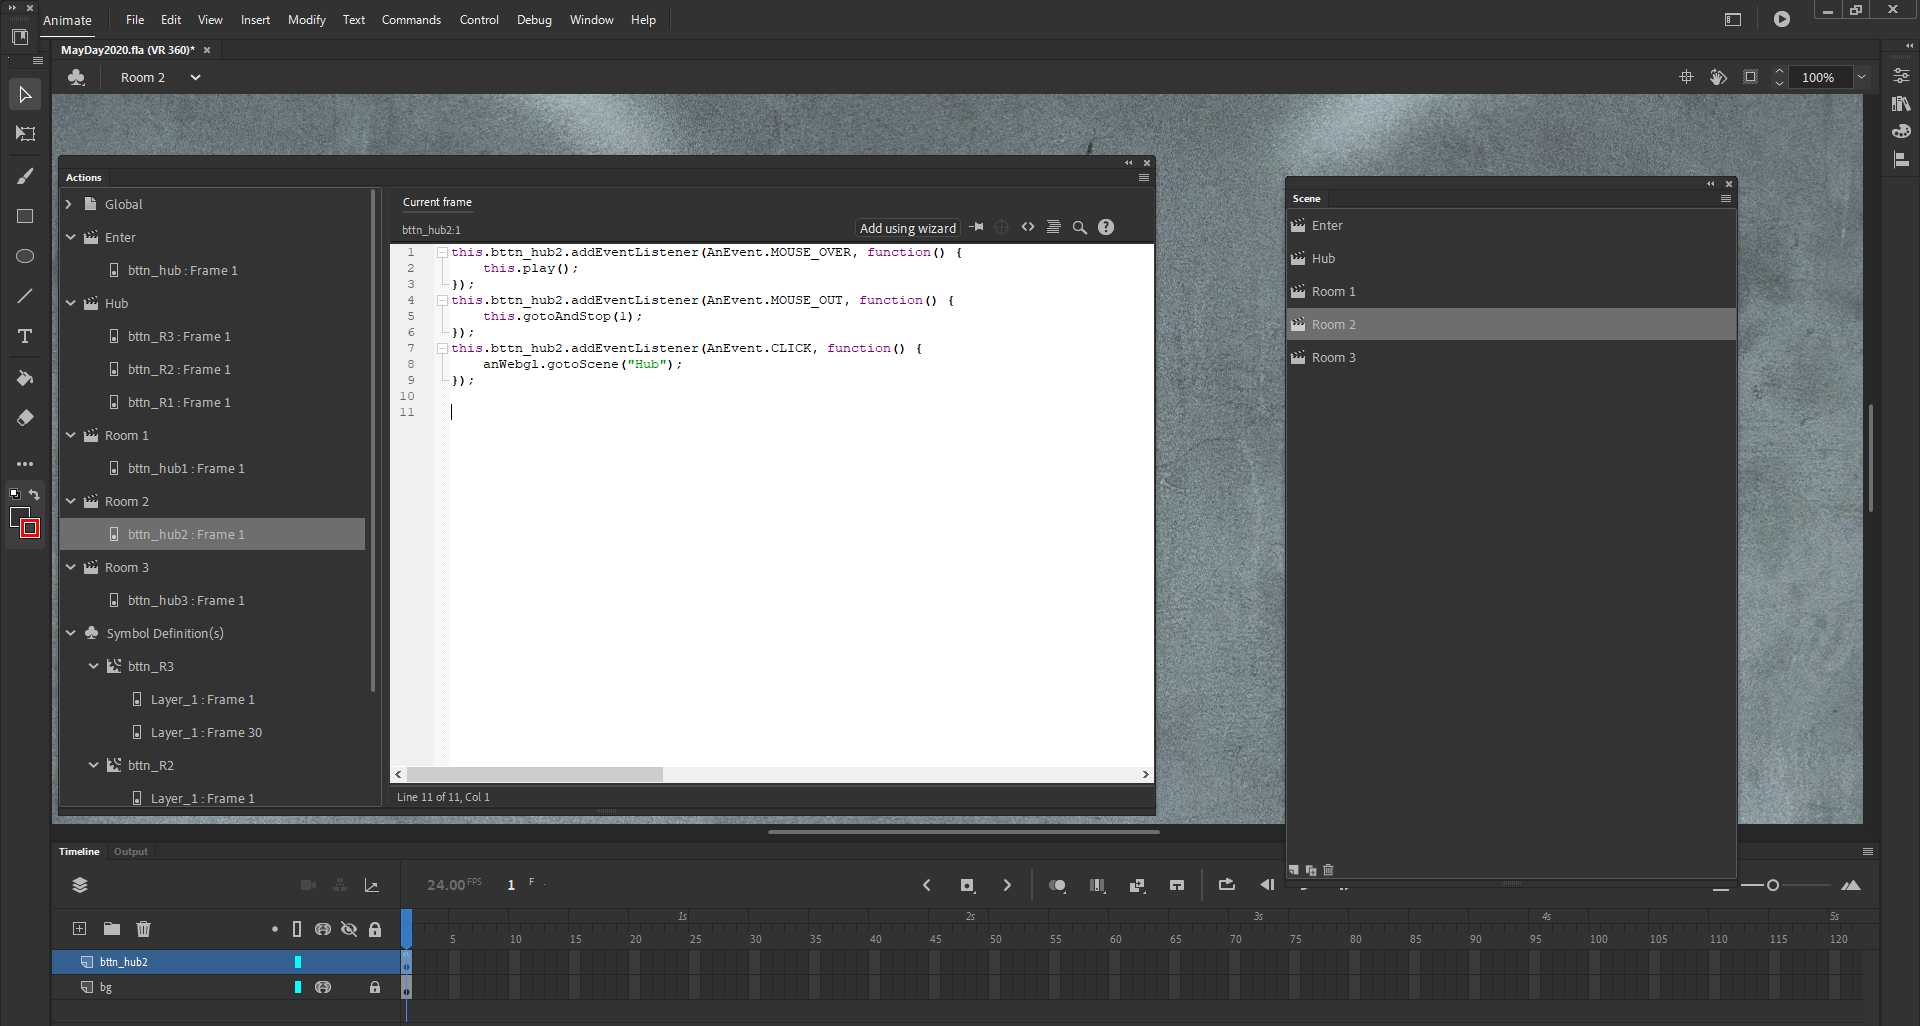Expand the Global section in Actions
Viewport: 1920px width, 1026px height.
(x=68, y=204)
